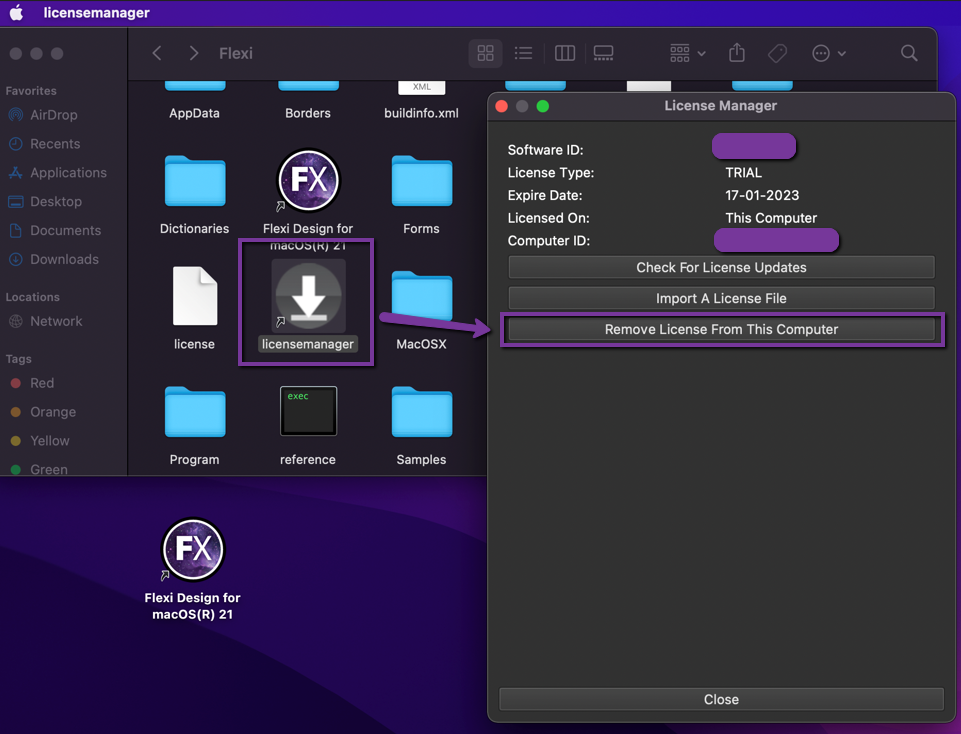The width and height of the screenshot is (961, 734).
Task: Click the Tags icon in Finder toolbar
Action: pos(777,53)
